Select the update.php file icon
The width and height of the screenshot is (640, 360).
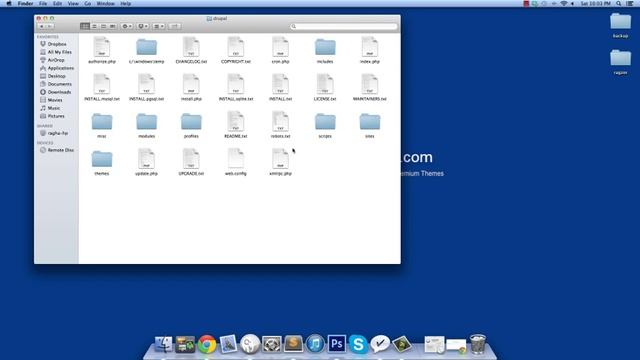coord(147,158)
